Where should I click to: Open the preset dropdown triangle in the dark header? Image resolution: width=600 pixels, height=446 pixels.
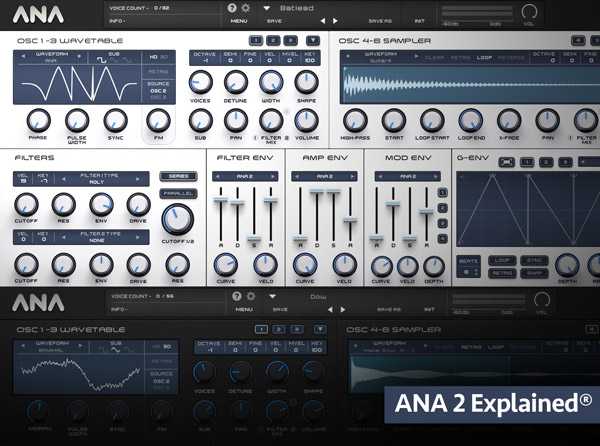click(x=272, y=296)
